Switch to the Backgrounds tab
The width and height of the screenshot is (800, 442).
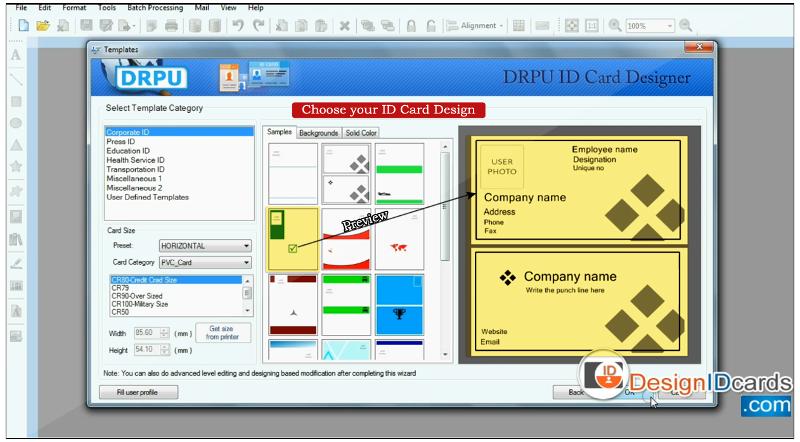pos(318,133)
